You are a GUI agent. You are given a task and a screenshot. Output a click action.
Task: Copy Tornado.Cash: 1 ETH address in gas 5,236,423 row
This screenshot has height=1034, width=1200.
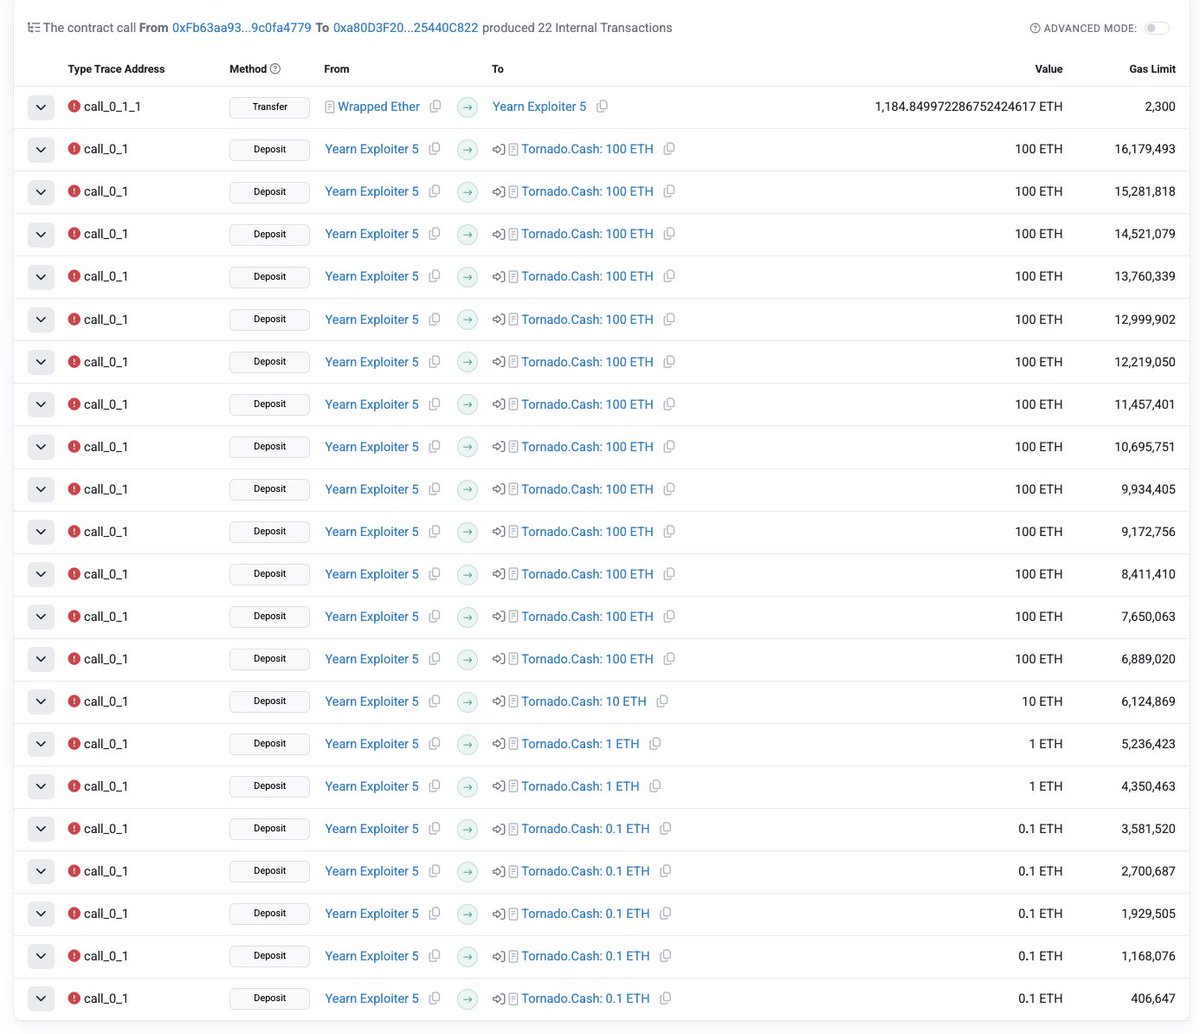(x=655, y=744)
